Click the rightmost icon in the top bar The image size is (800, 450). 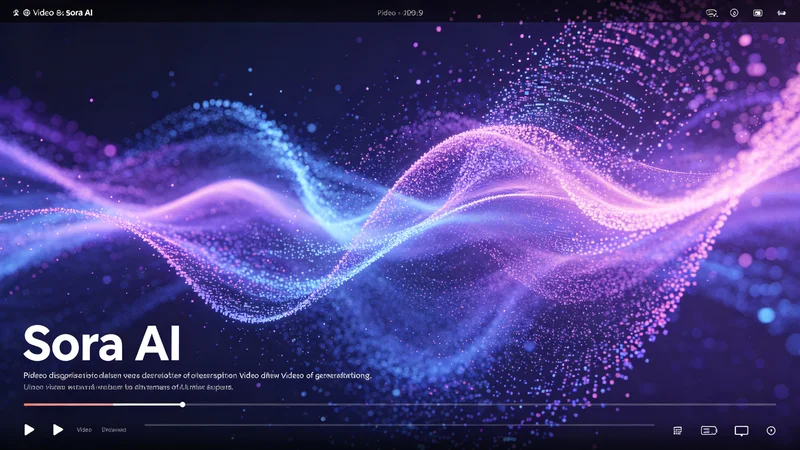tap(781, 13)
